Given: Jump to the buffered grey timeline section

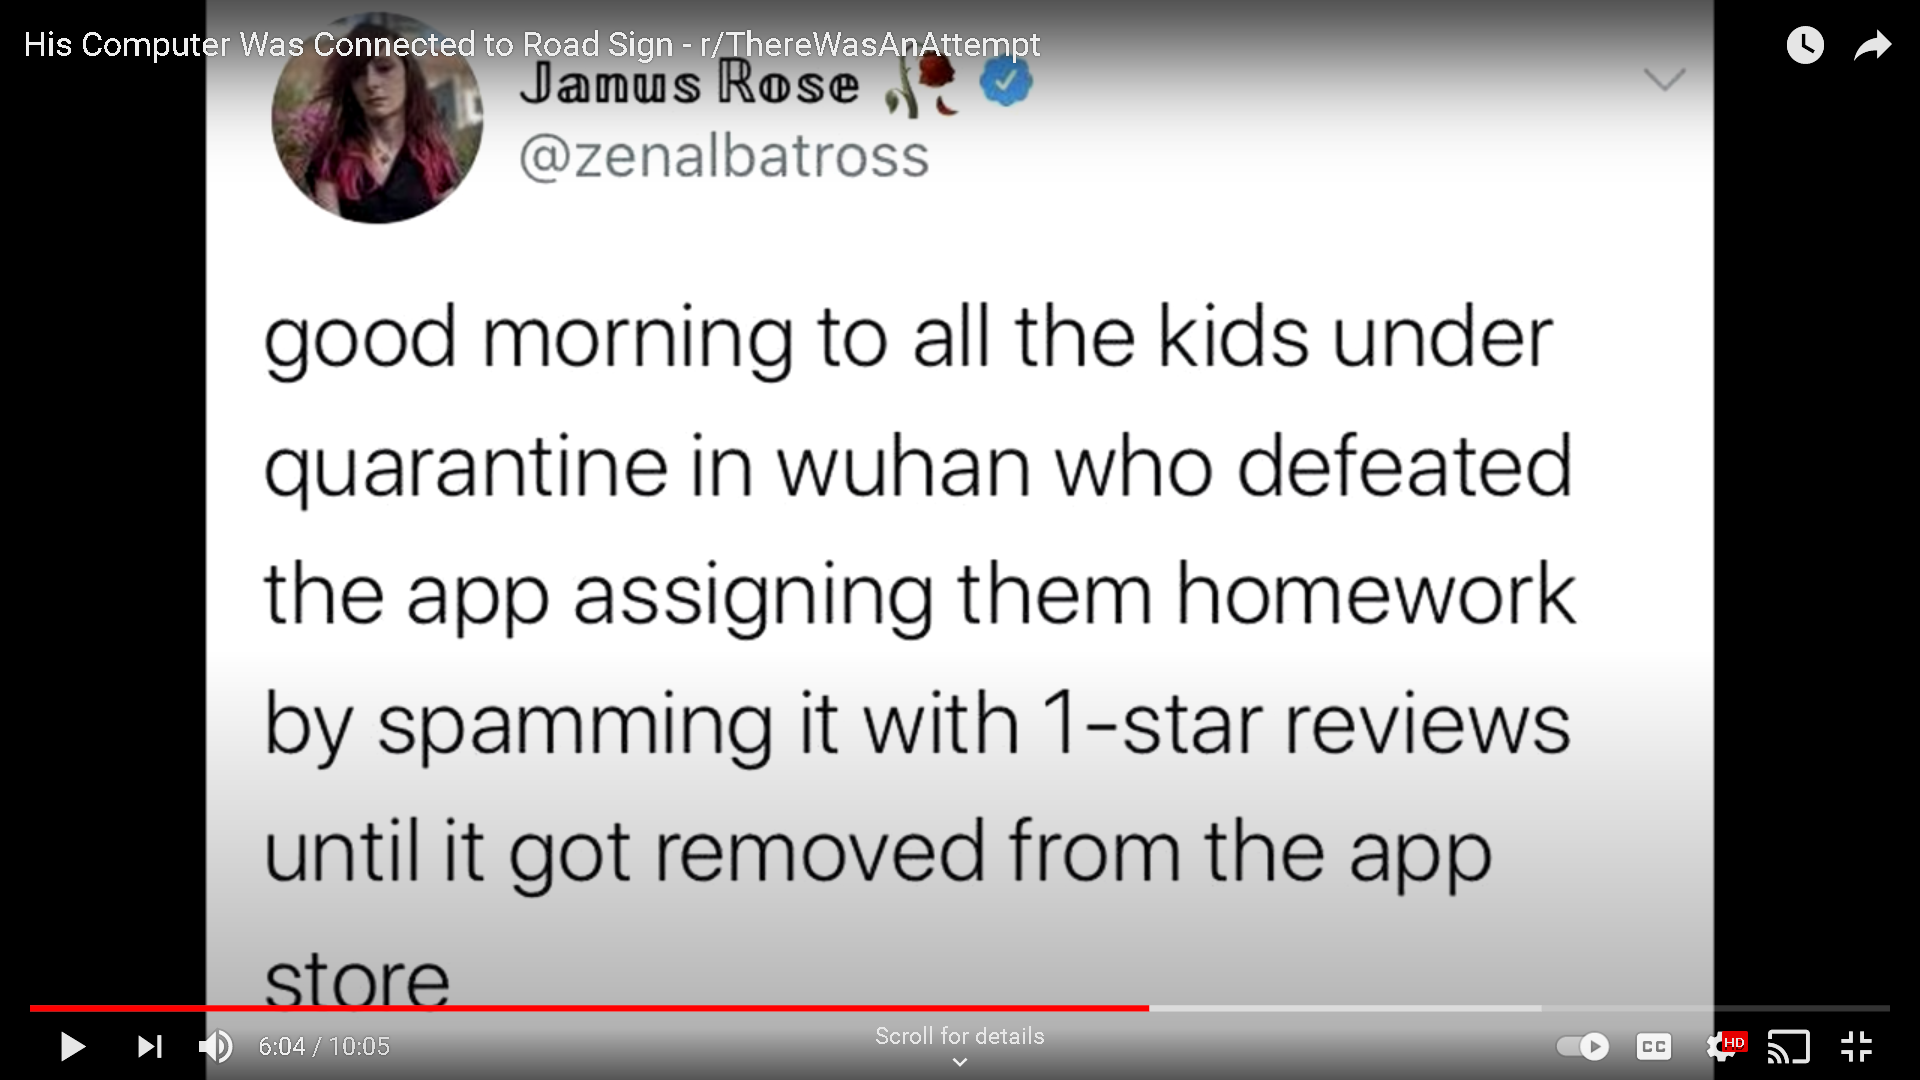Looking at the screenshot, I should (x=1345, y=1008).
